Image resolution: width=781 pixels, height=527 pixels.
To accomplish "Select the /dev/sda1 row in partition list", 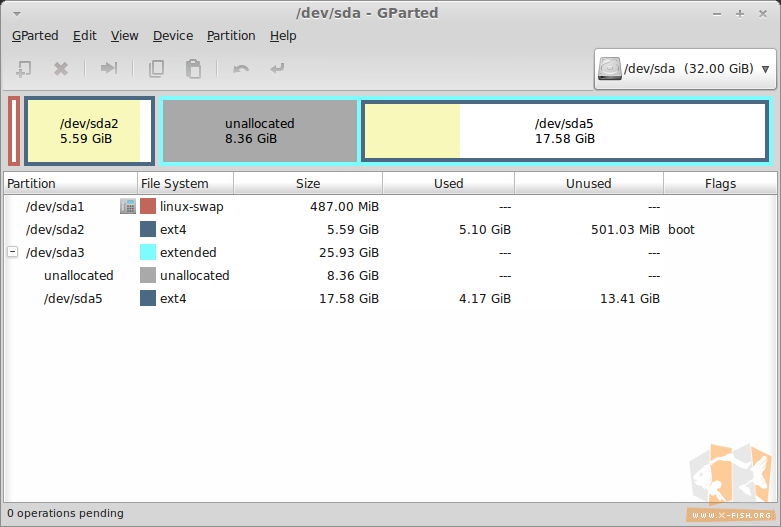I will (x=390, y=206).
